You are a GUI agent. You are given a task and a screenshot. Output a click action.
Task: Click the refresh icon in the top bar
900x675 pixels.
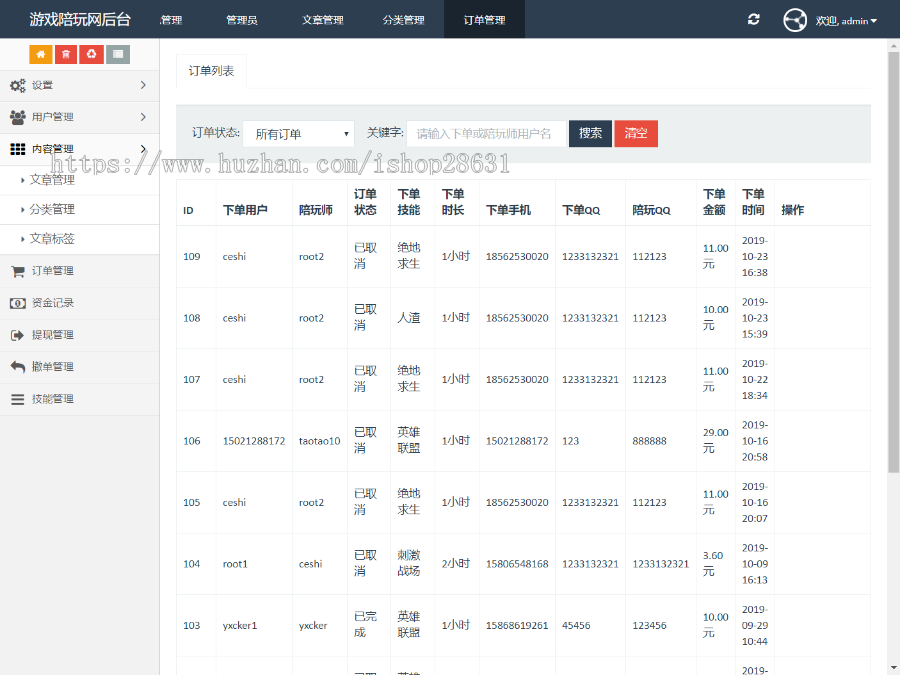point(753,19)
